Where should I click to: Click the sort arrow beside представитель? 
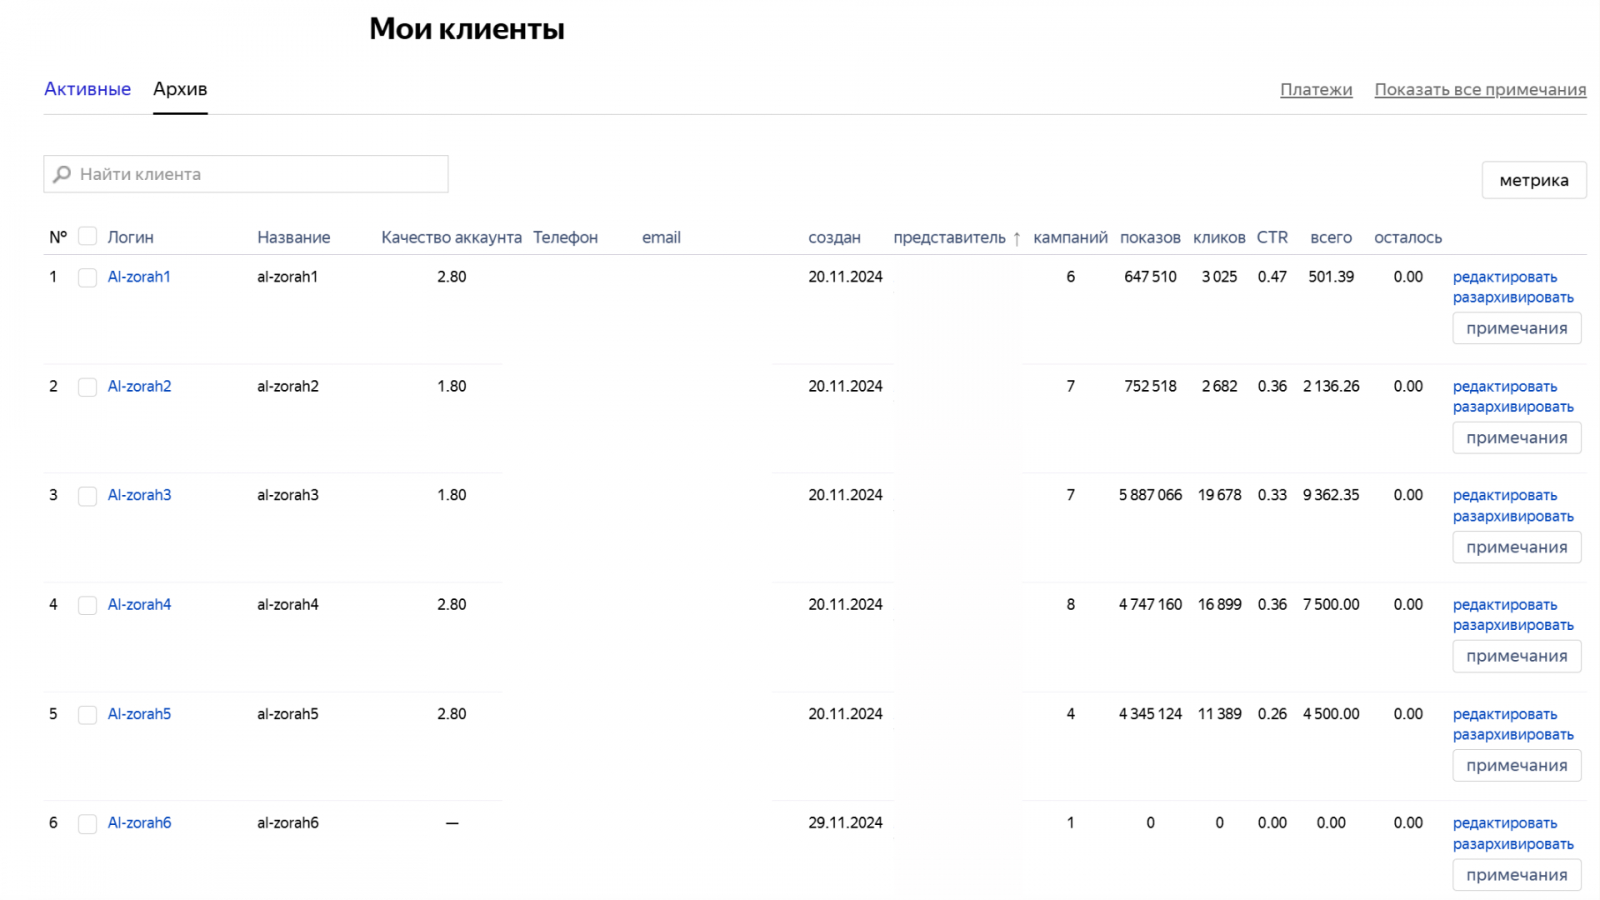1017,238
